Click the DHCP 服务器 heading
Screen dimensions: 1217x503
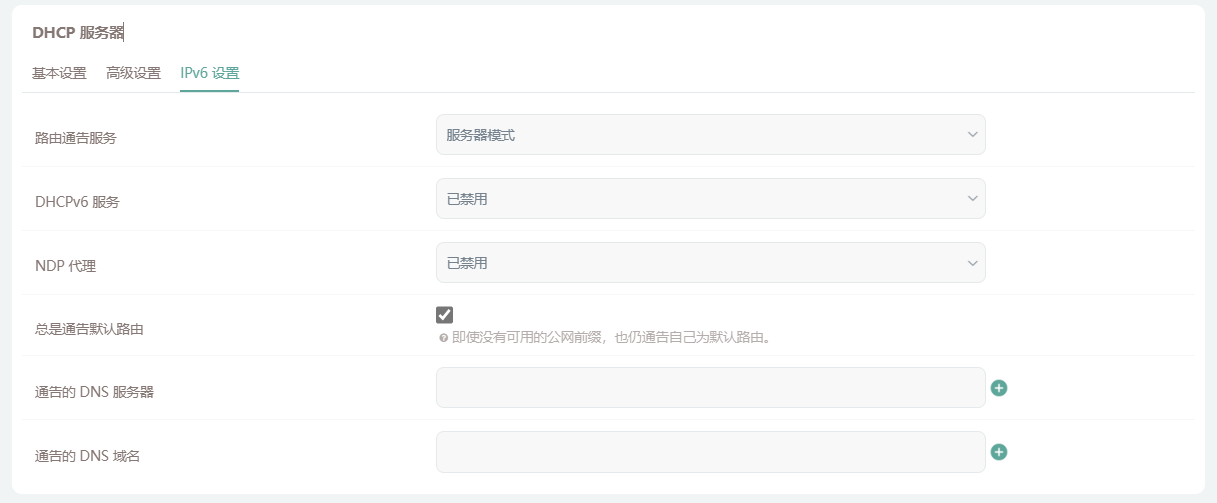click(x=78, y=32)
